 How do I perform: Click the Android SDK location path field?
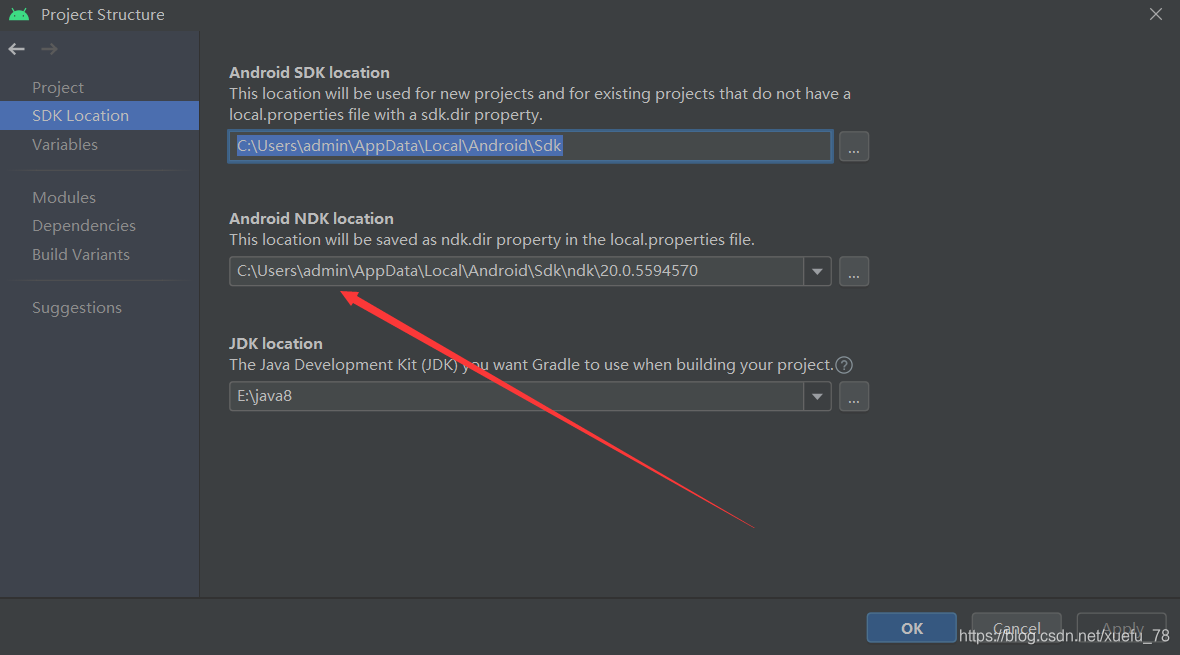pyautogui.click(x=531, y=146)
